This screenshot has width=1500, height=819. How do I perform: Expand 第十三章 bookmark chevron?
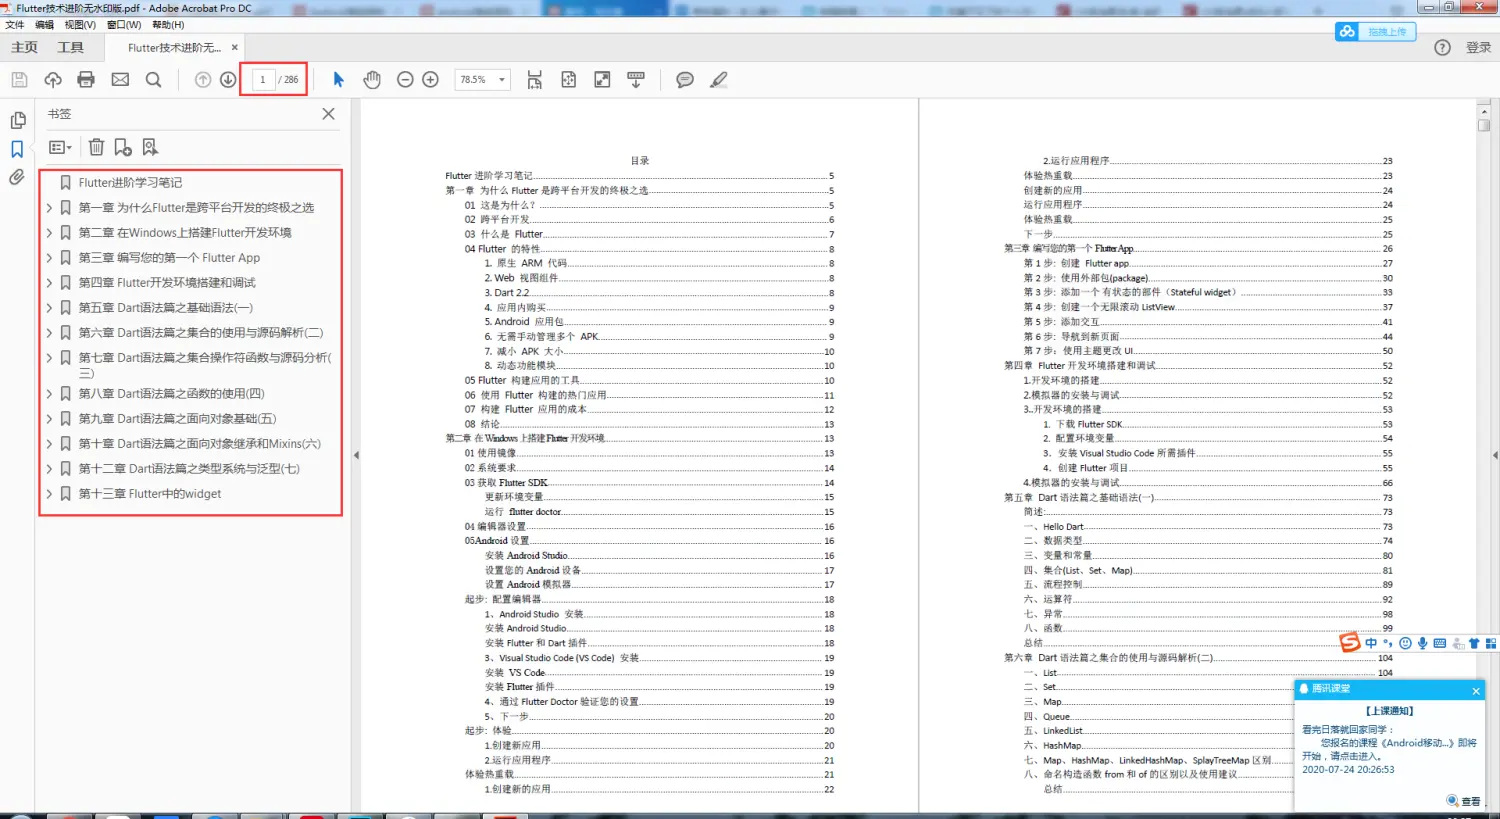click(x=49, y=494)
